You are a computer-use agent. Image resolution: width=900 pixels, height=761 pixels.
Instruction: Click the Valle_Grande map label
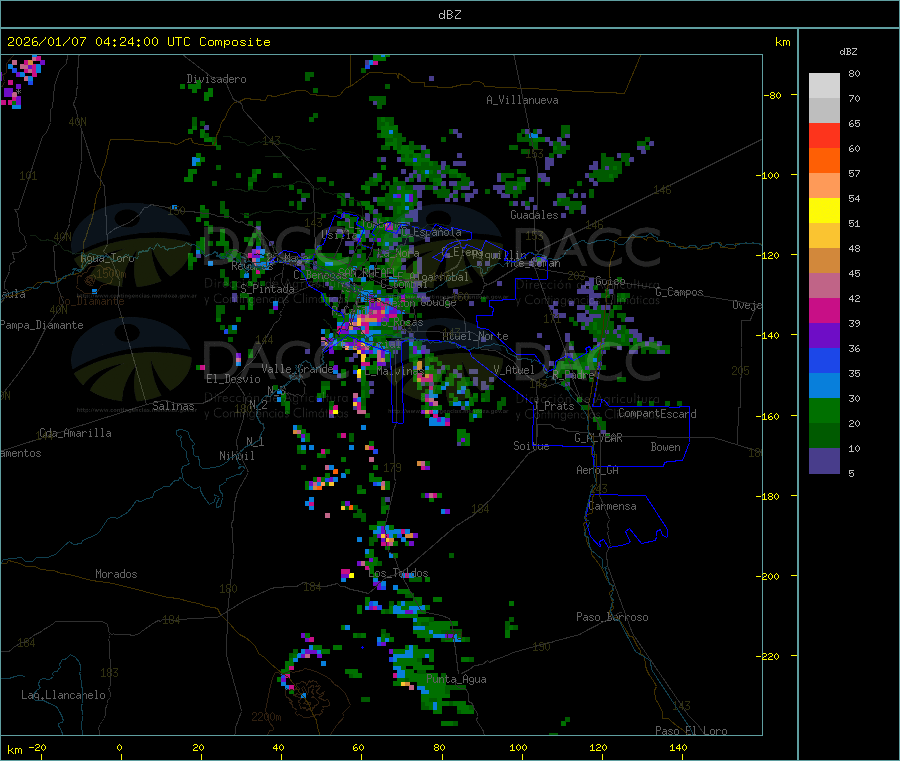pyautogui.click(x=297, y=368)
